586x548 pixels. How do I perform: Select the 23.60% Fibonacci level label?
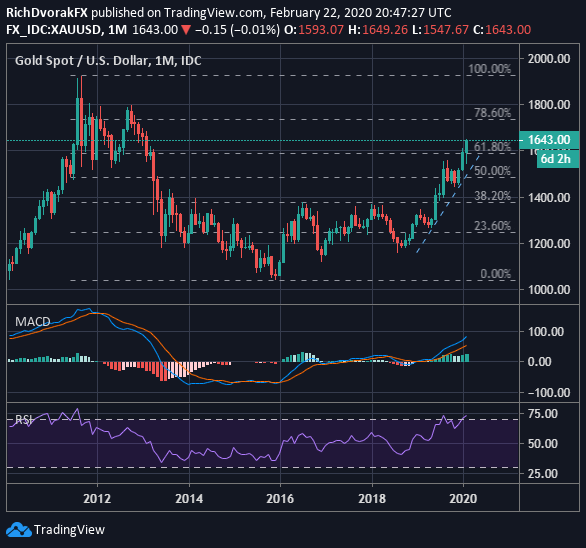(493, 226)
